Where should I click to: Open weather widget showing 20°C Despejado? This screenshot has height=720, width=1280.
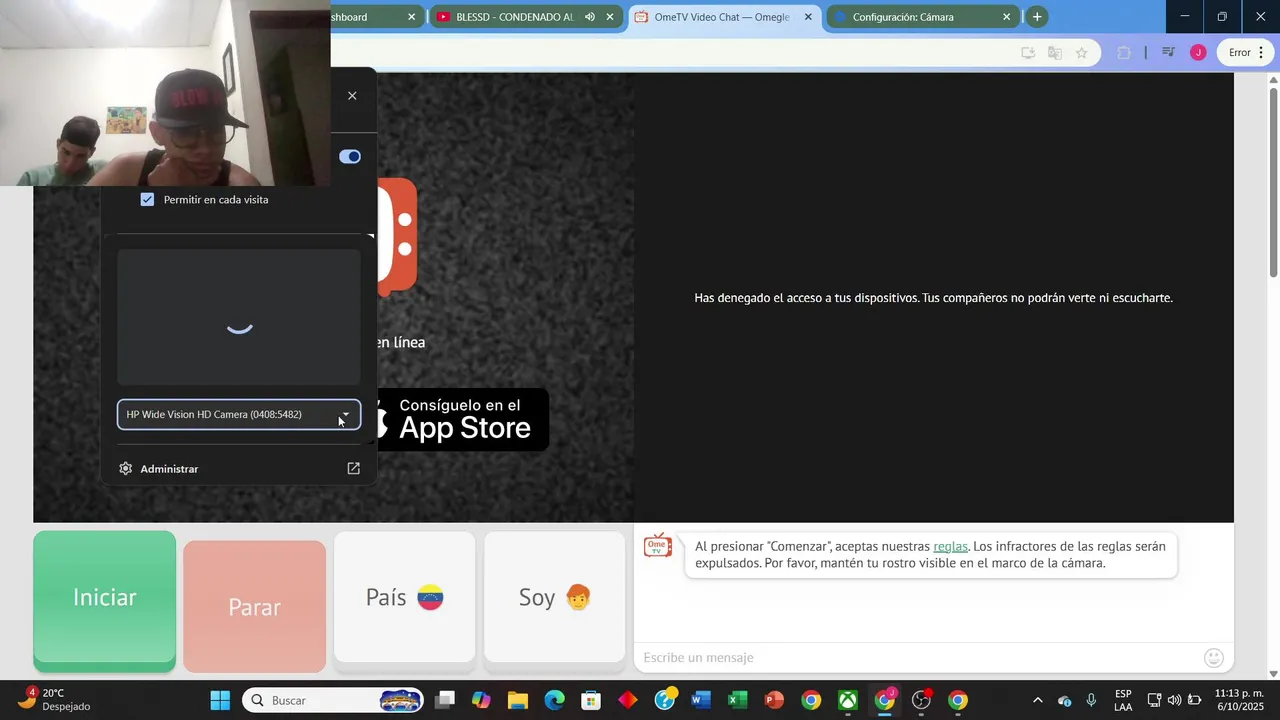point(55,700)
